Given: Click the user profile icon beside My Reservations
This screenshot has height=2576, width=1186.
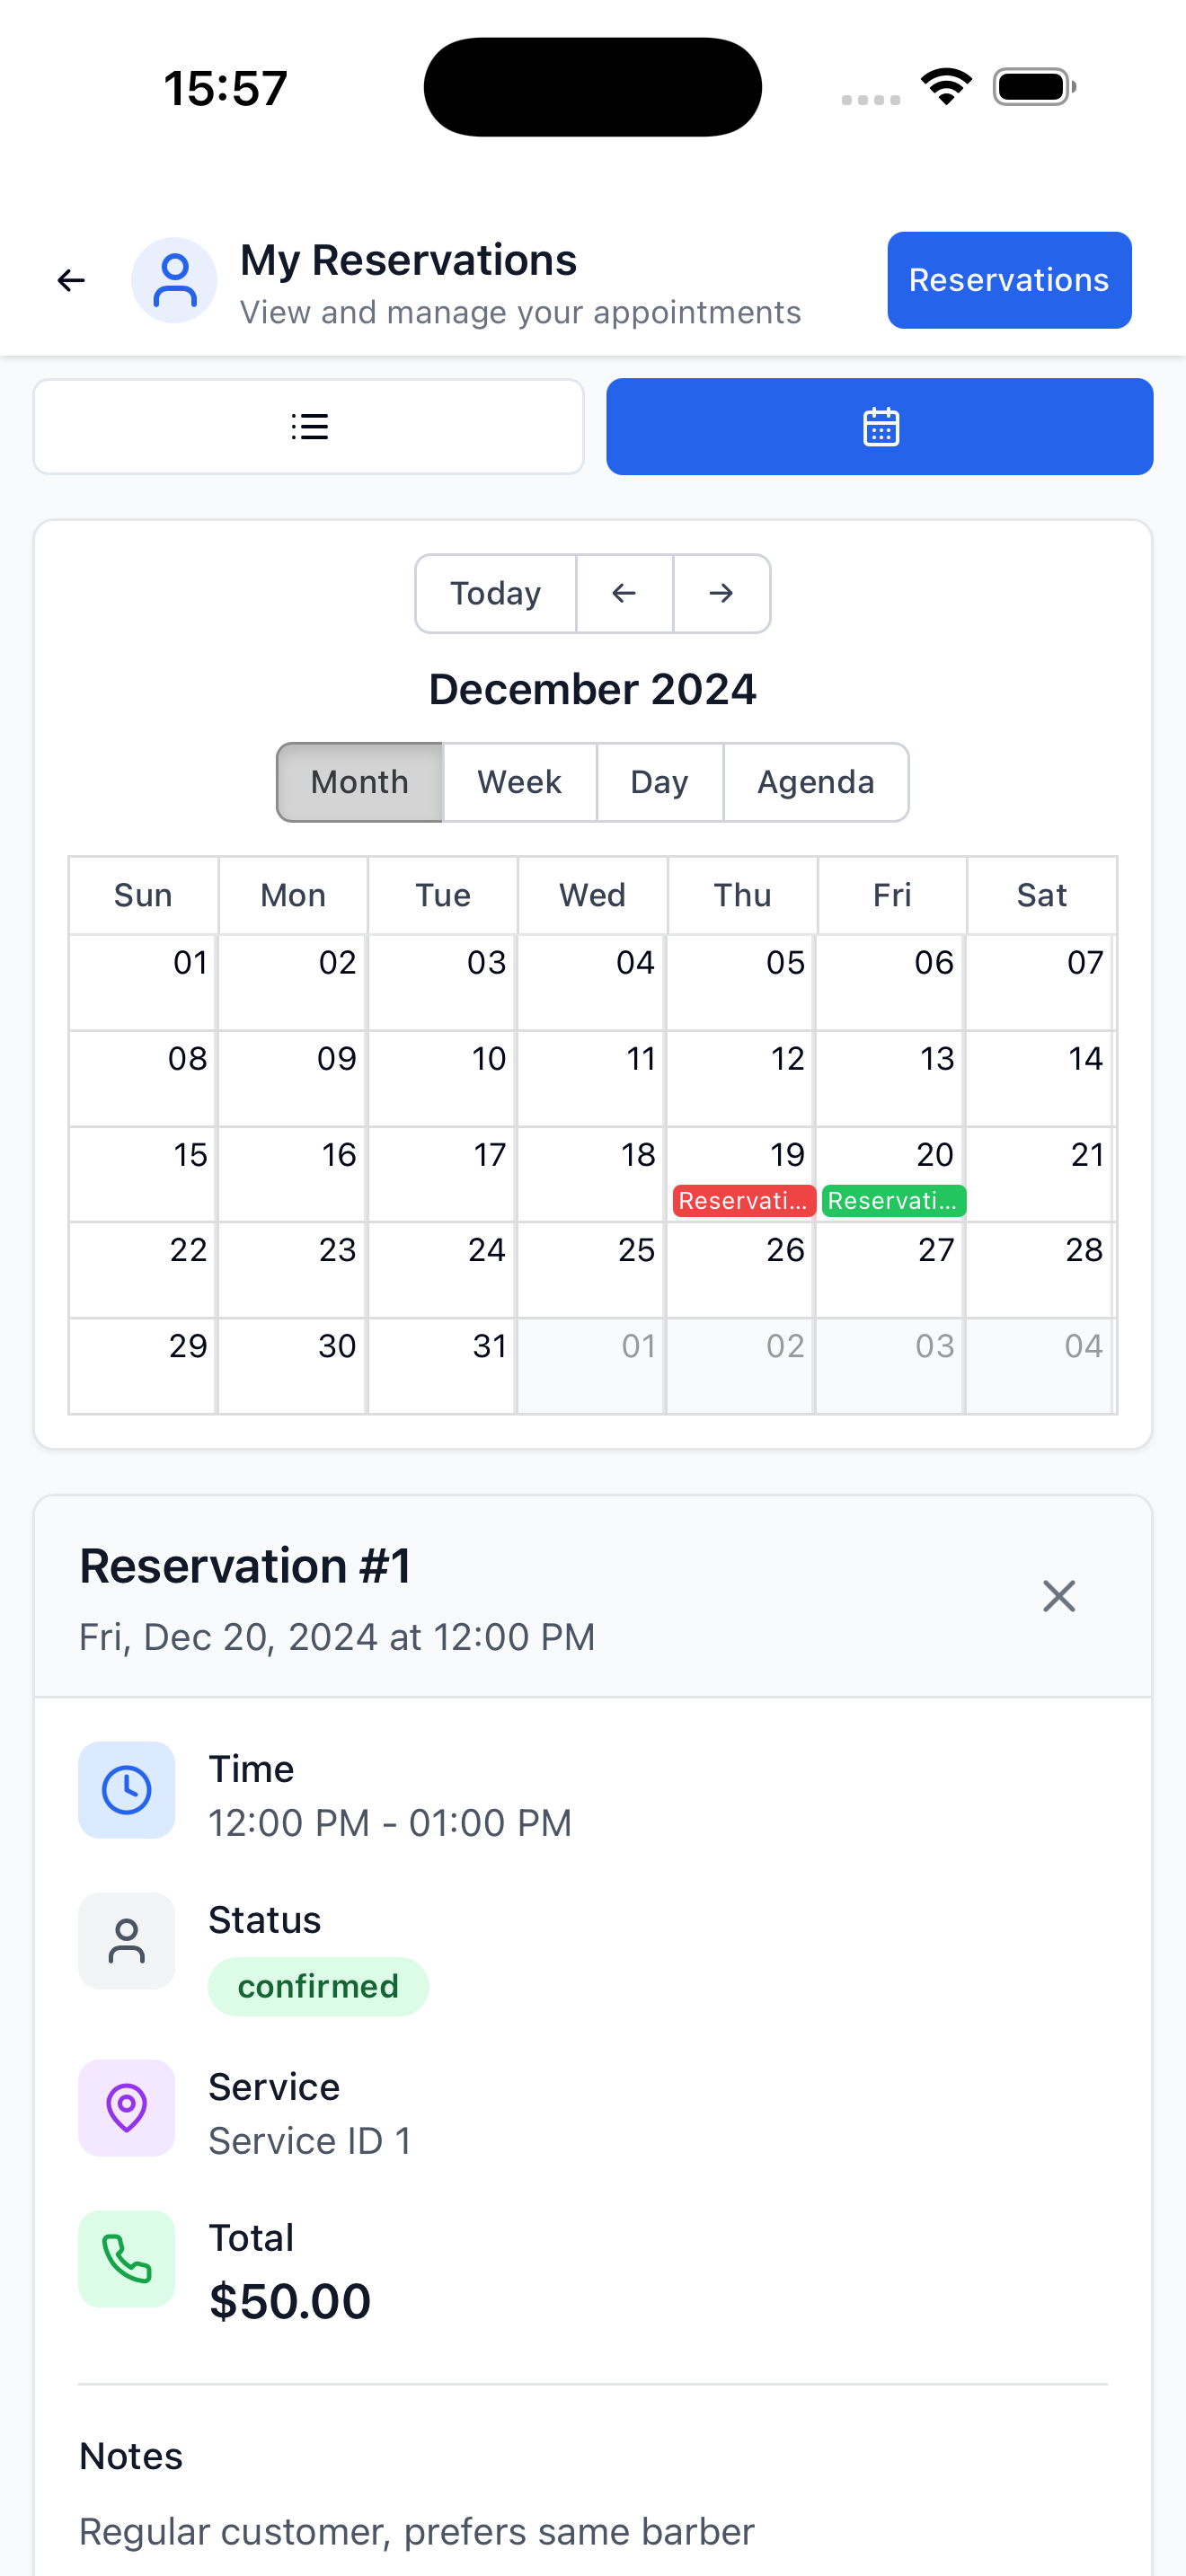Looking at the screenshot, I should click(174, 280).
